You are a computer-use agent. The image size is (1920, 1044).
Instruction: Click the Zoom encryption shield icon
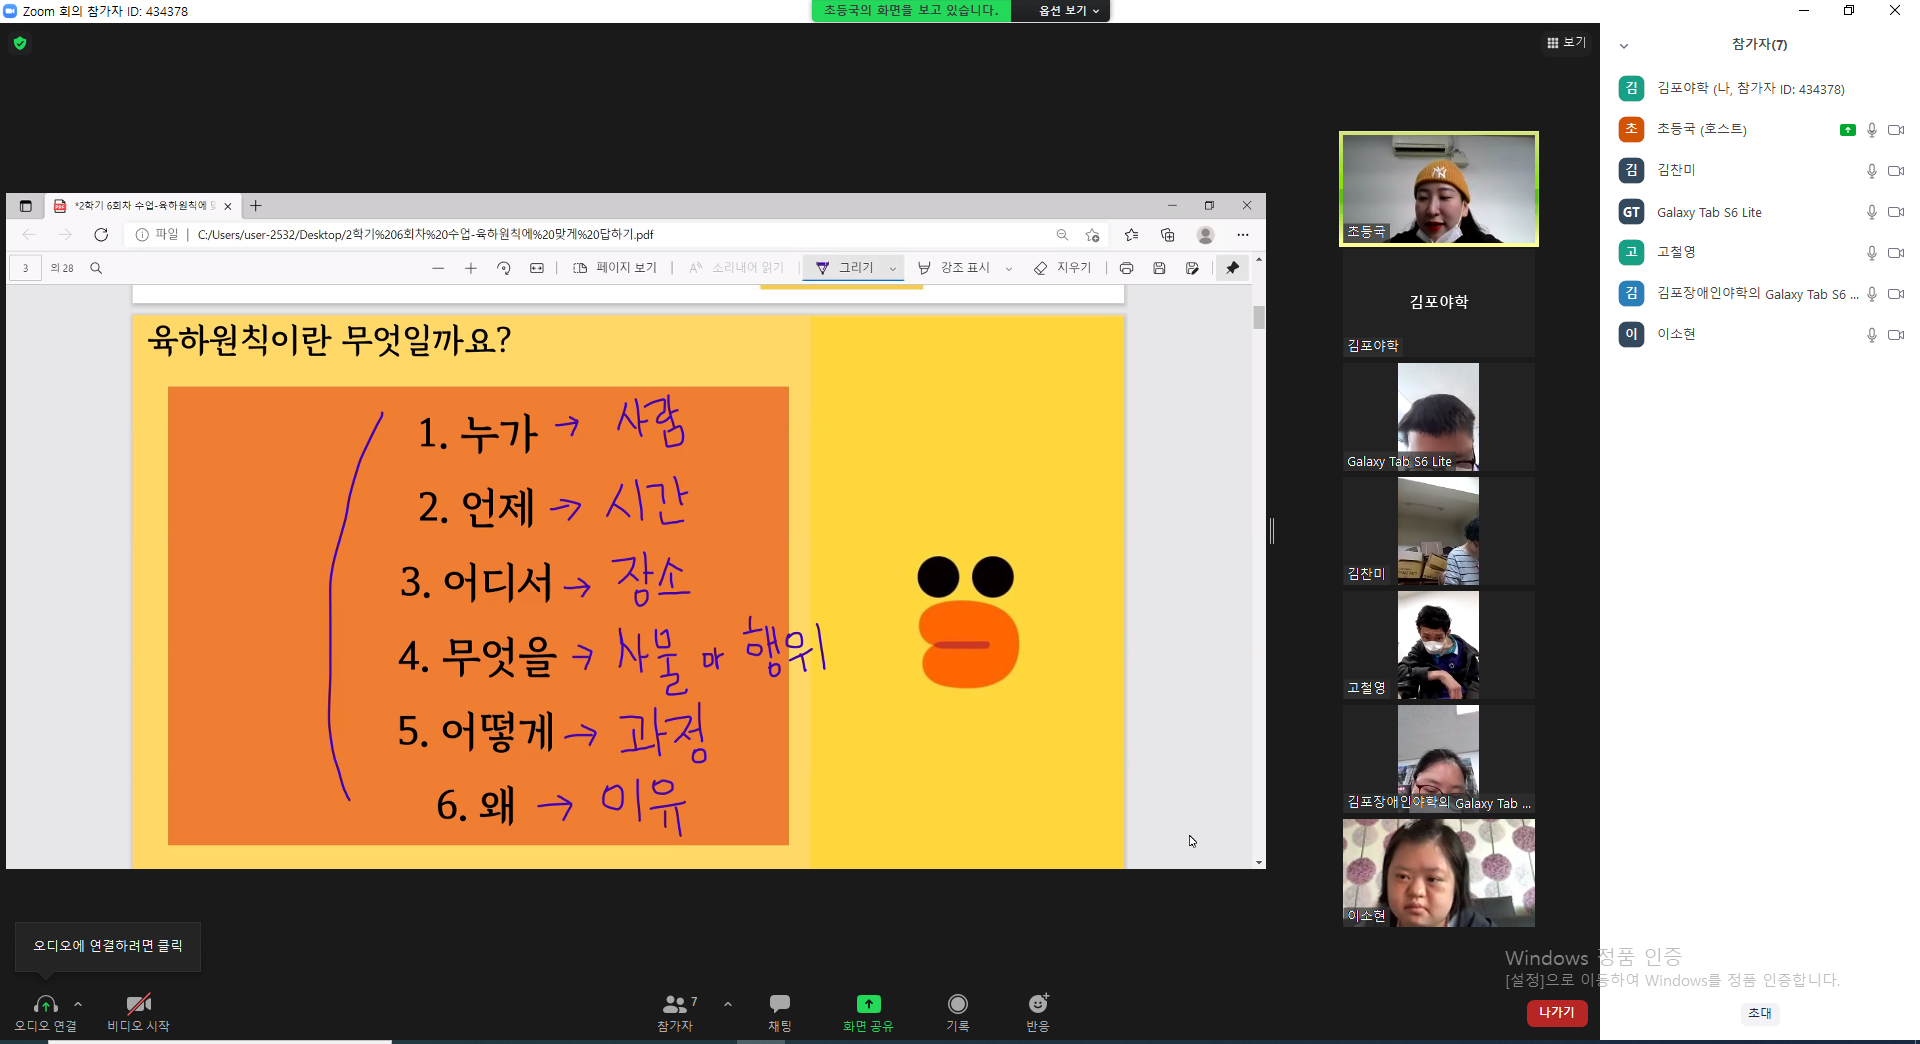click(x=20, y=43)
